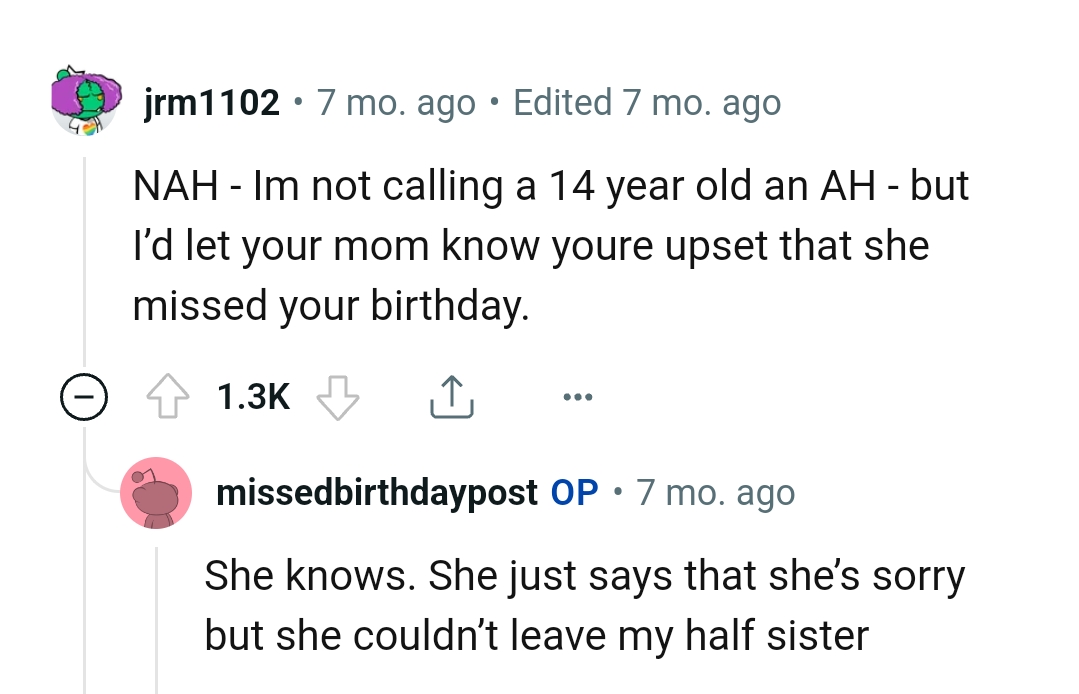The image size is (1079, 694).
Task: Select the upvote arrow icon
Action: 170,395
